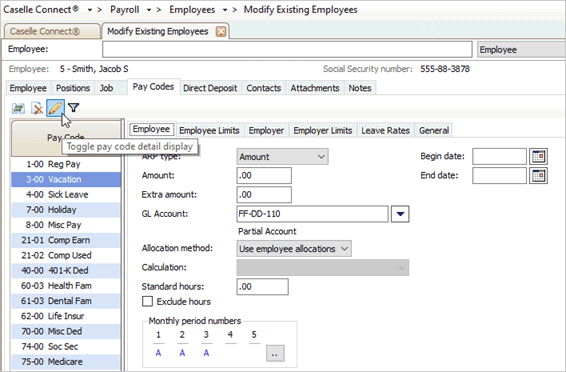Select pay code 62-00 Life Insur

coord(66,316)
